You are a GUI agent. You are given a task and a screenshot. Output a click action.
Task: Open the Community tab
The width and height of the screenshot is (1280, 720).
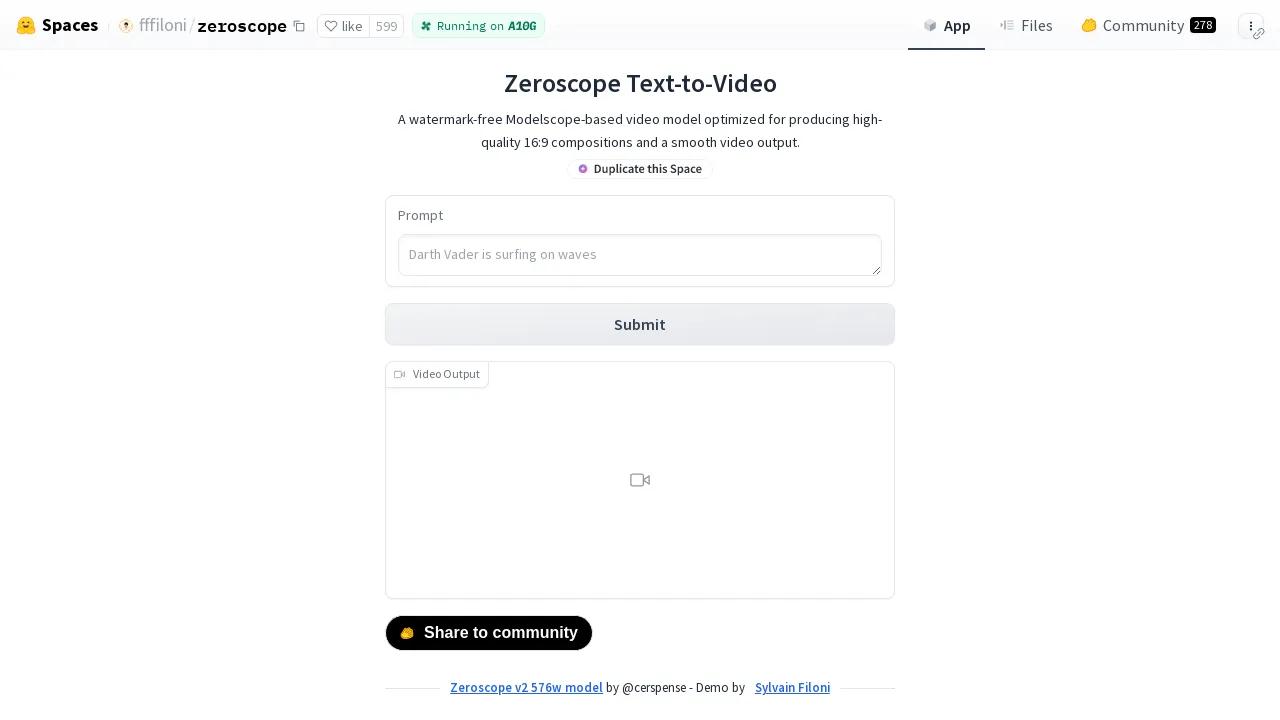click(x=1147, y=26)
